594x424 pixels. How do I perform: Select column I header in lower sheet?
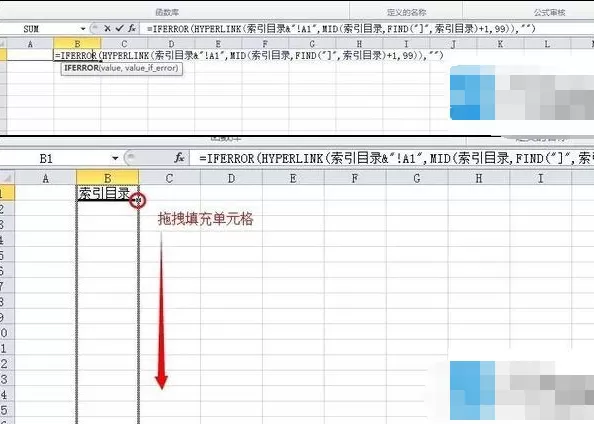(541, 178)
